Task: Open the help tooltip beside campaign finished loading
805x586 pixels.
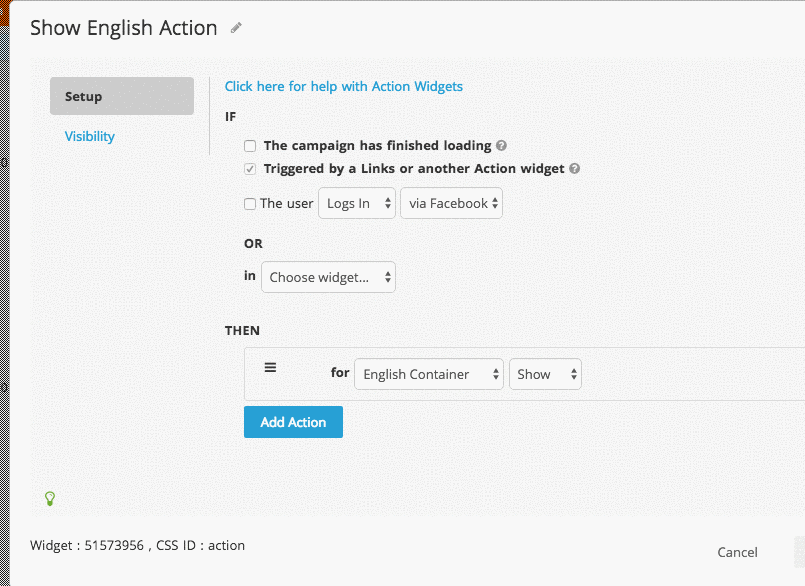Action: [500, 145]
